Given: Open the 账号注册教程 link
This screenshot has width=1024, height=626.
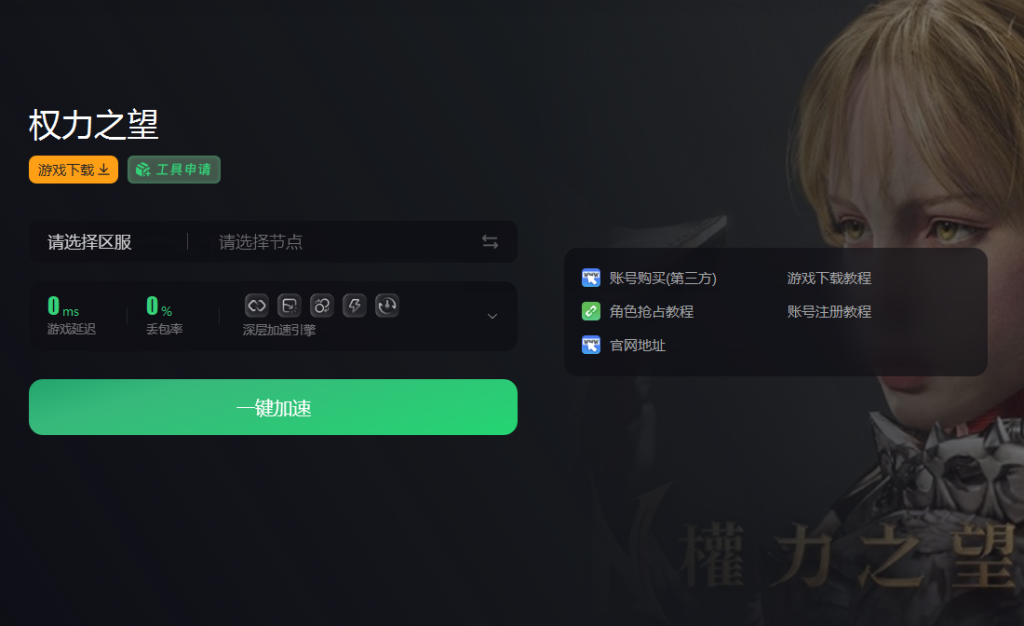Looking at the screenshot, I should coord(829,311).
